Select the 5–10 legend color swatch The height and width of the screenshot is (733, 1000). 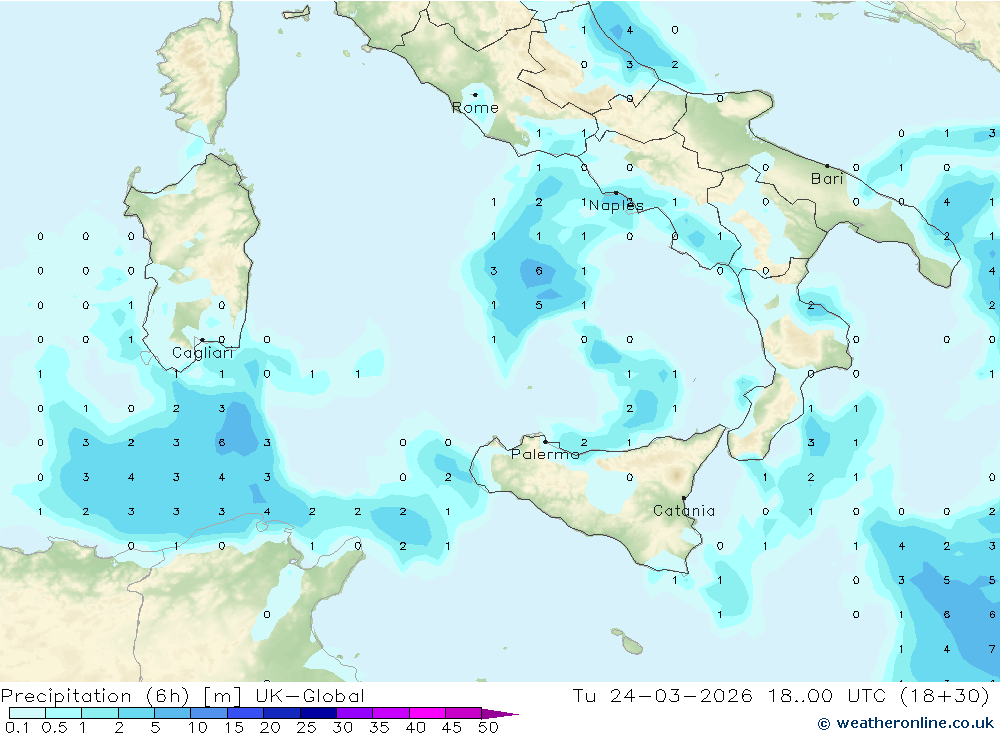point(173,713)
